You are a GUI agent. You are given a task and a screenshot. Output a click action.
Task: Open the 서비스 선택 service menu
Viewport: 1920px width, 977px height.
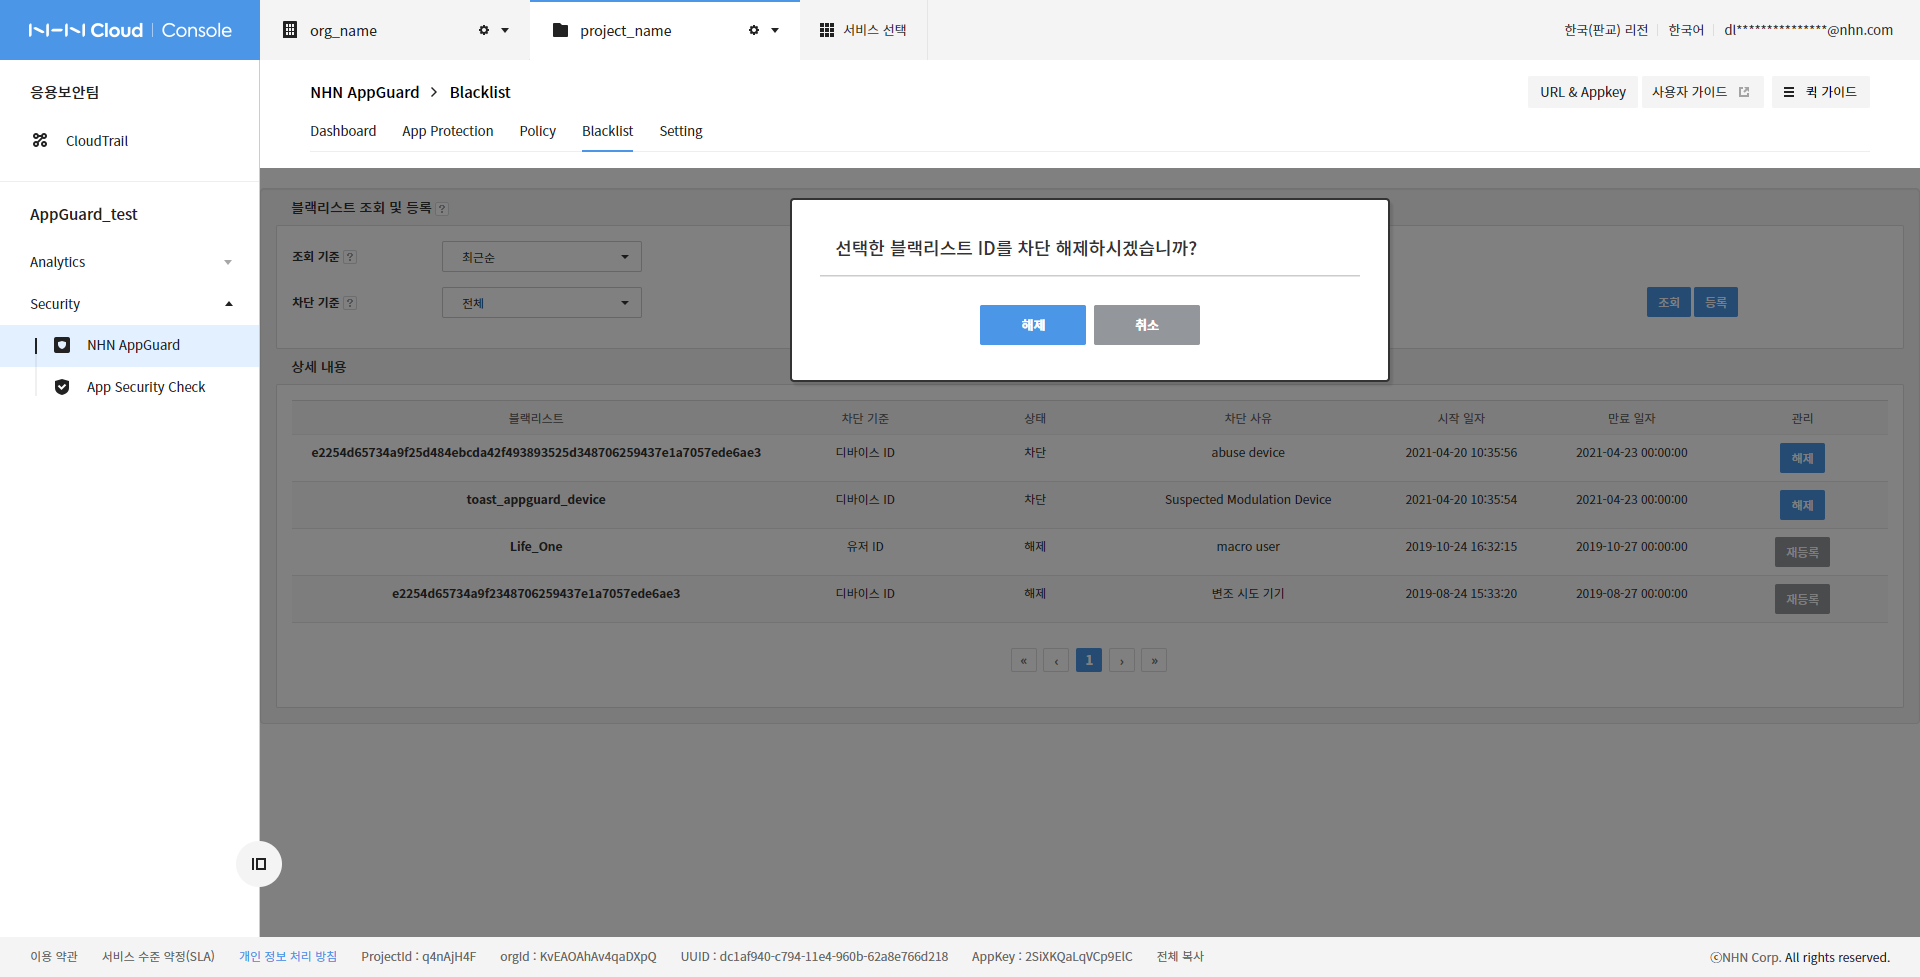(x=863, y=30)
